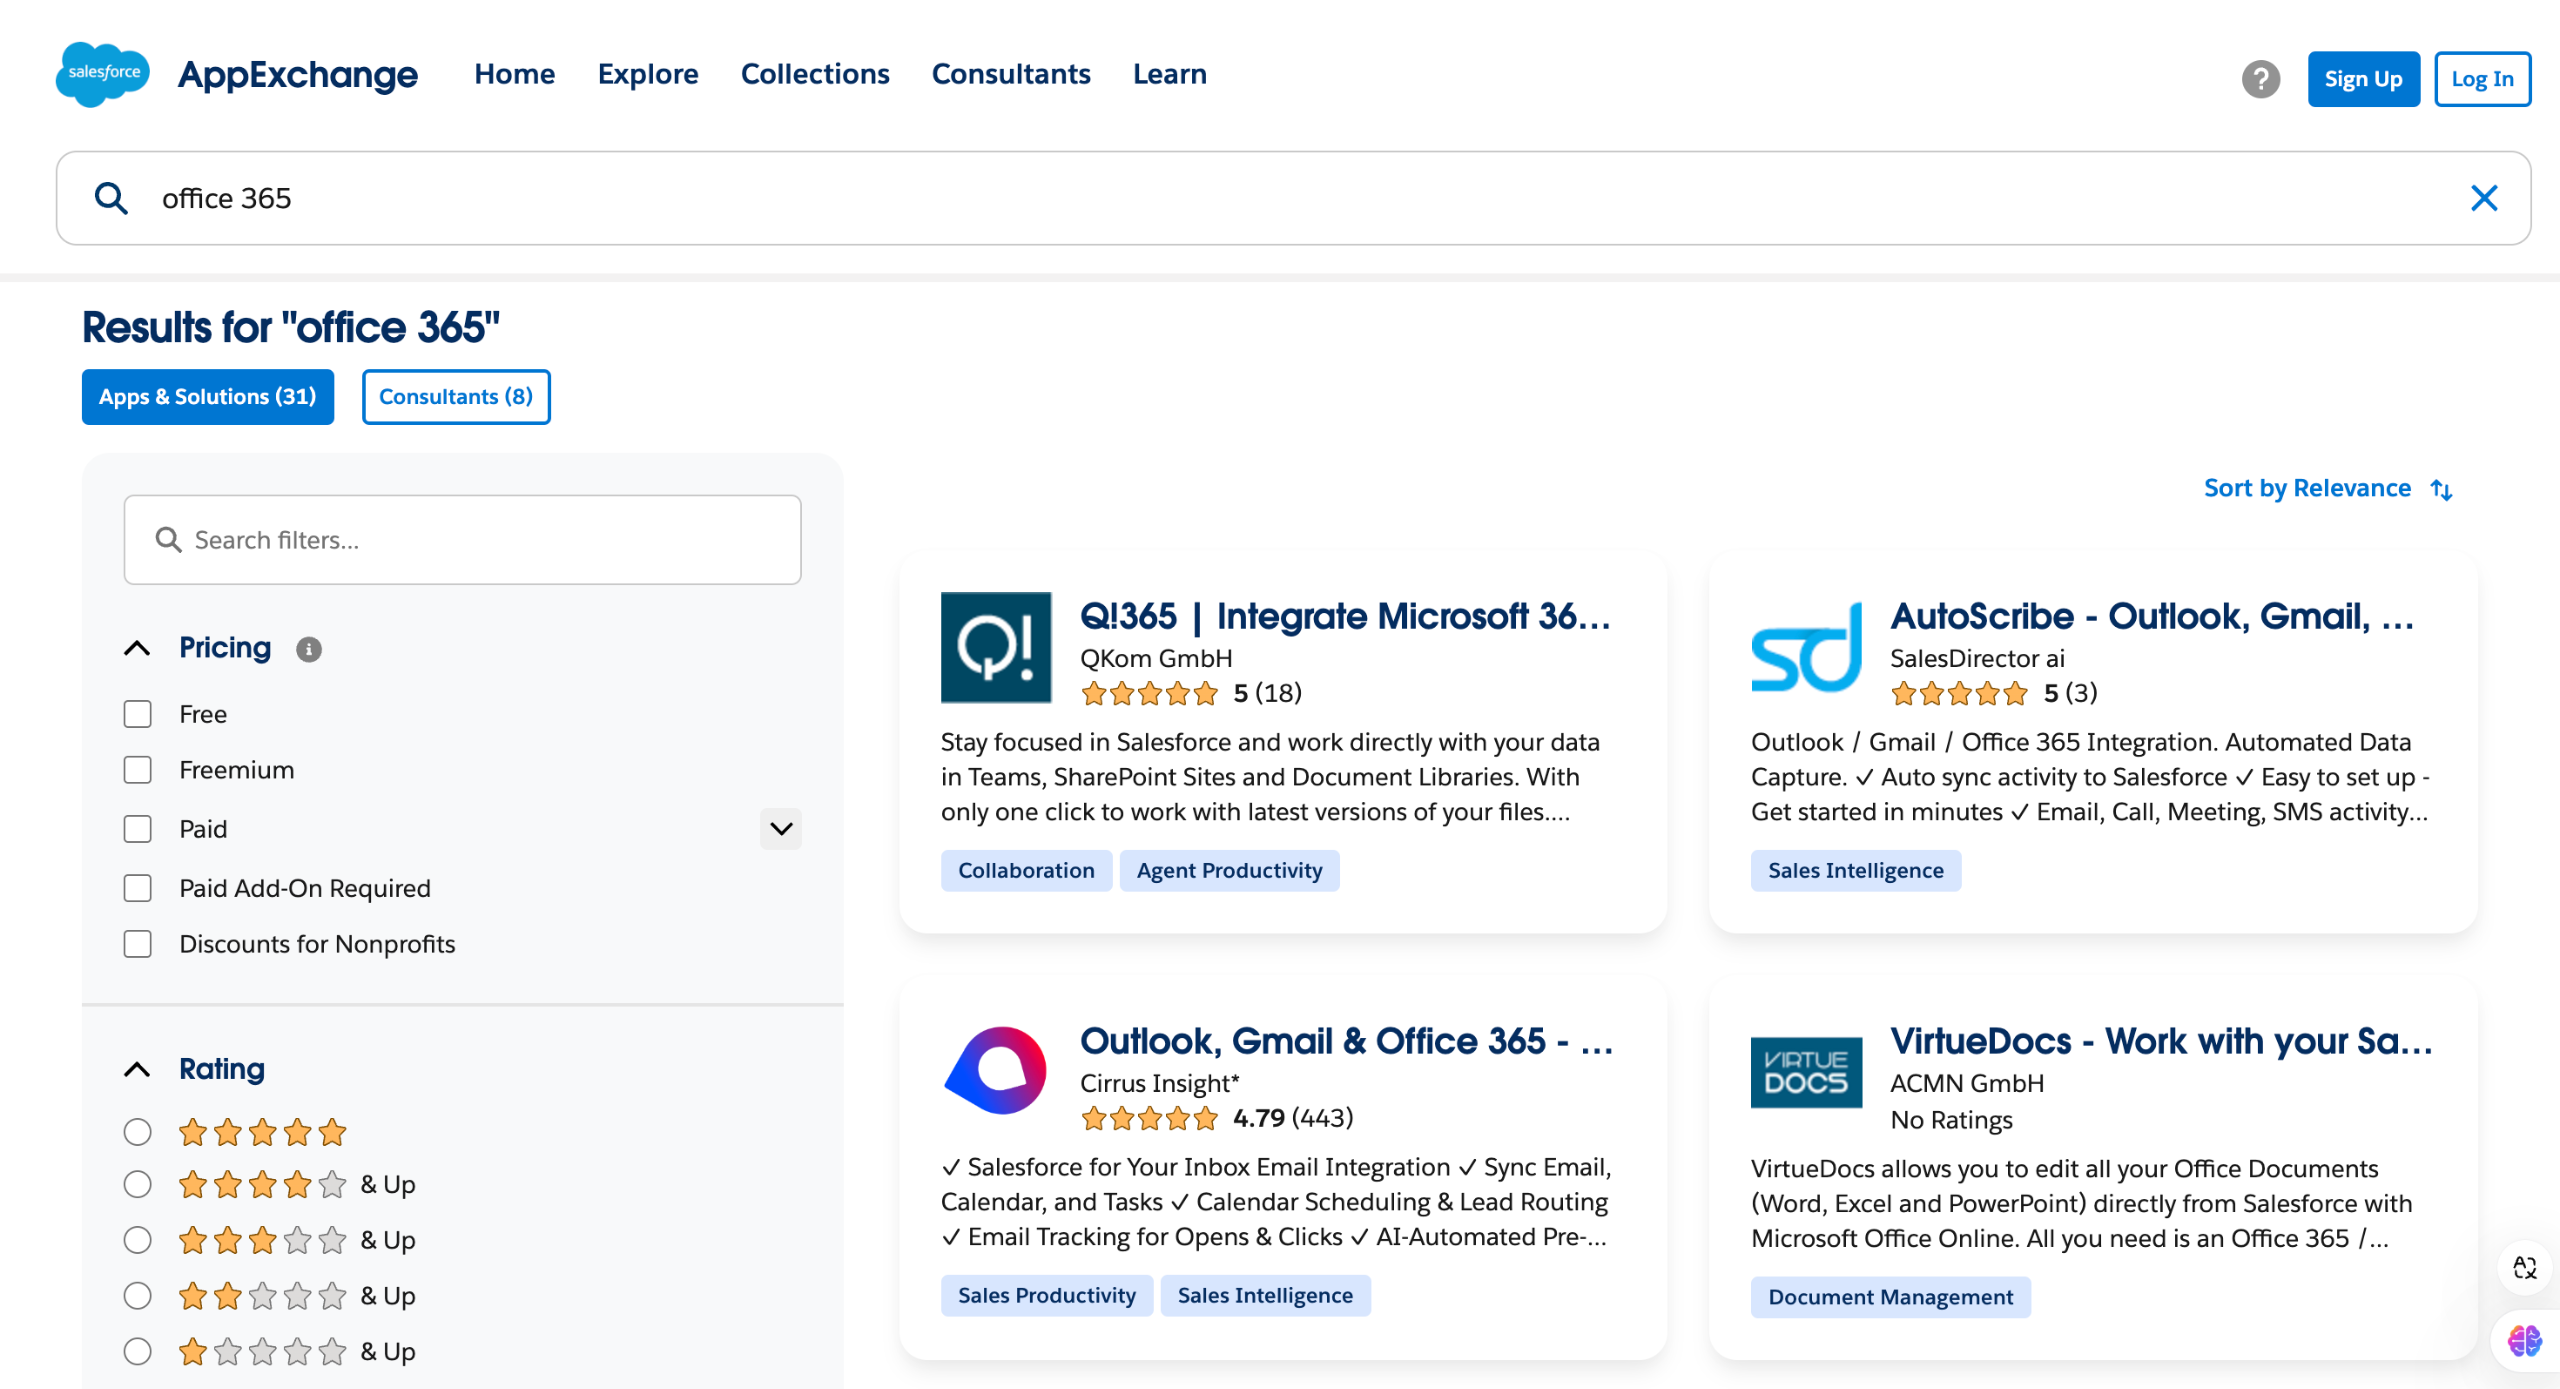
Task: Click the Salesforce cloud logo
Action: pos(103,74)
